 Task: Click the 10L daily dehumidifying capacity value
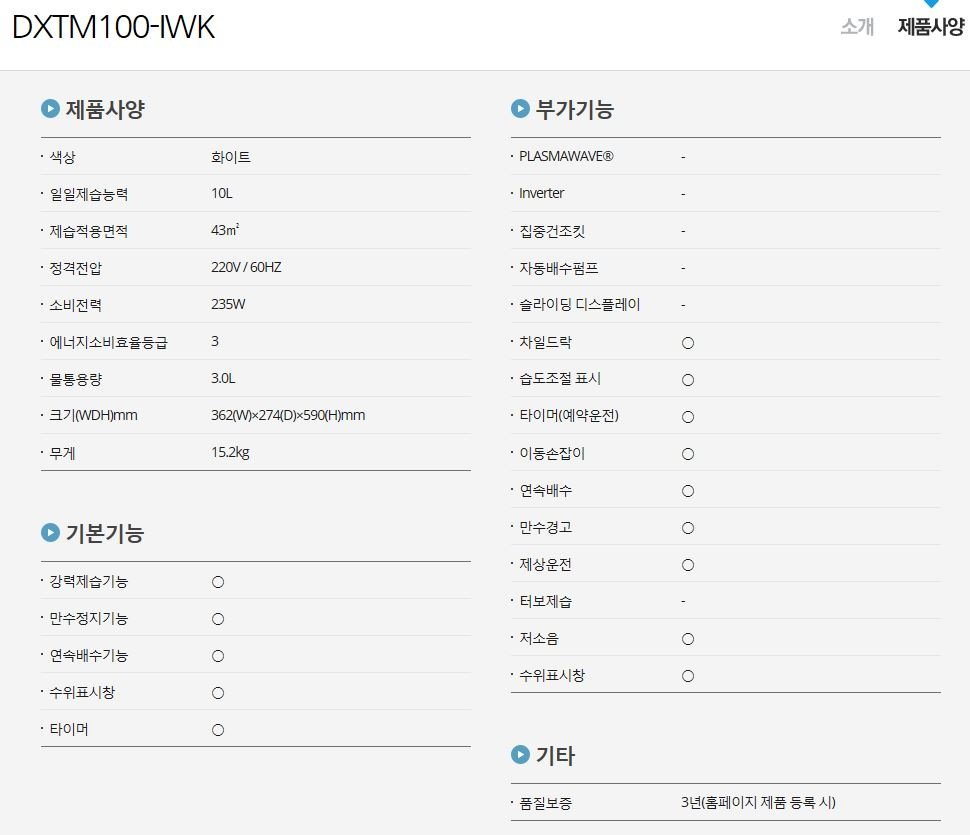221,194
